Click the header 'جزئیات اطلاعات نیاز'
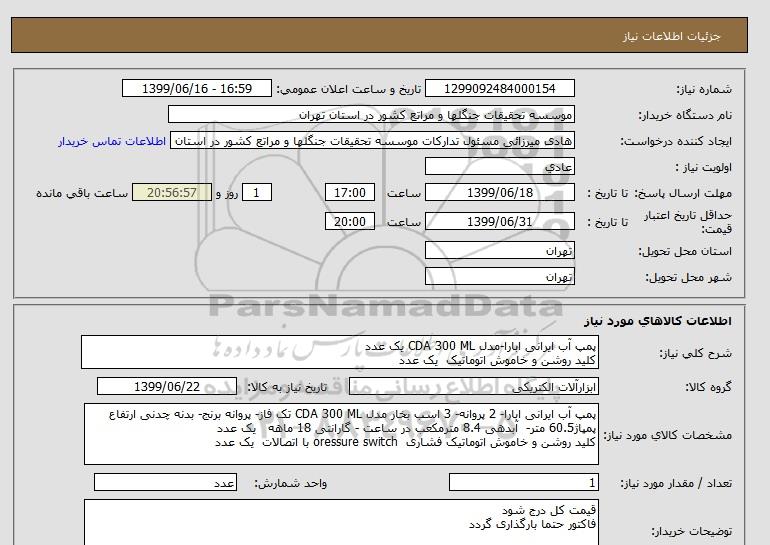The width and height of the screenshot is (770, 545). (671, 36)
